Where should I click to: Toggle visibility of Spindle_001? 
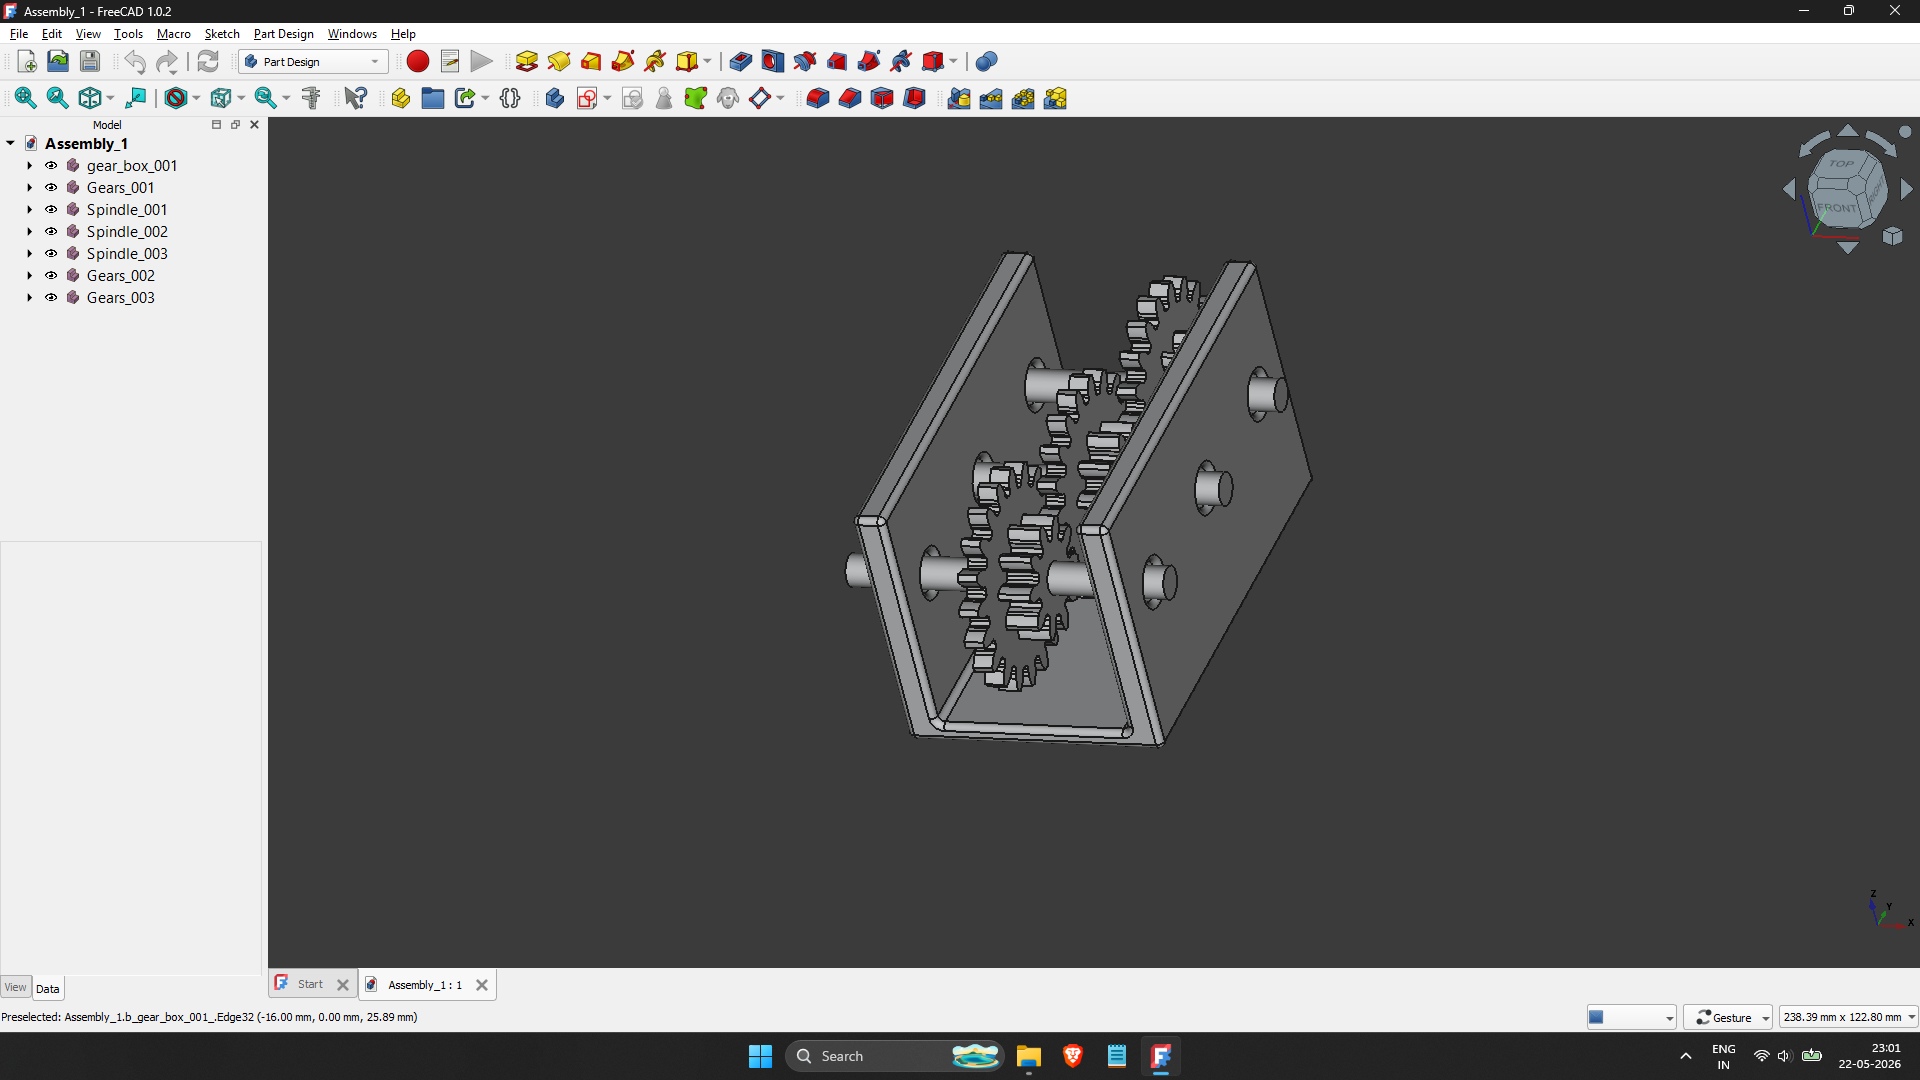click(51, 210)
